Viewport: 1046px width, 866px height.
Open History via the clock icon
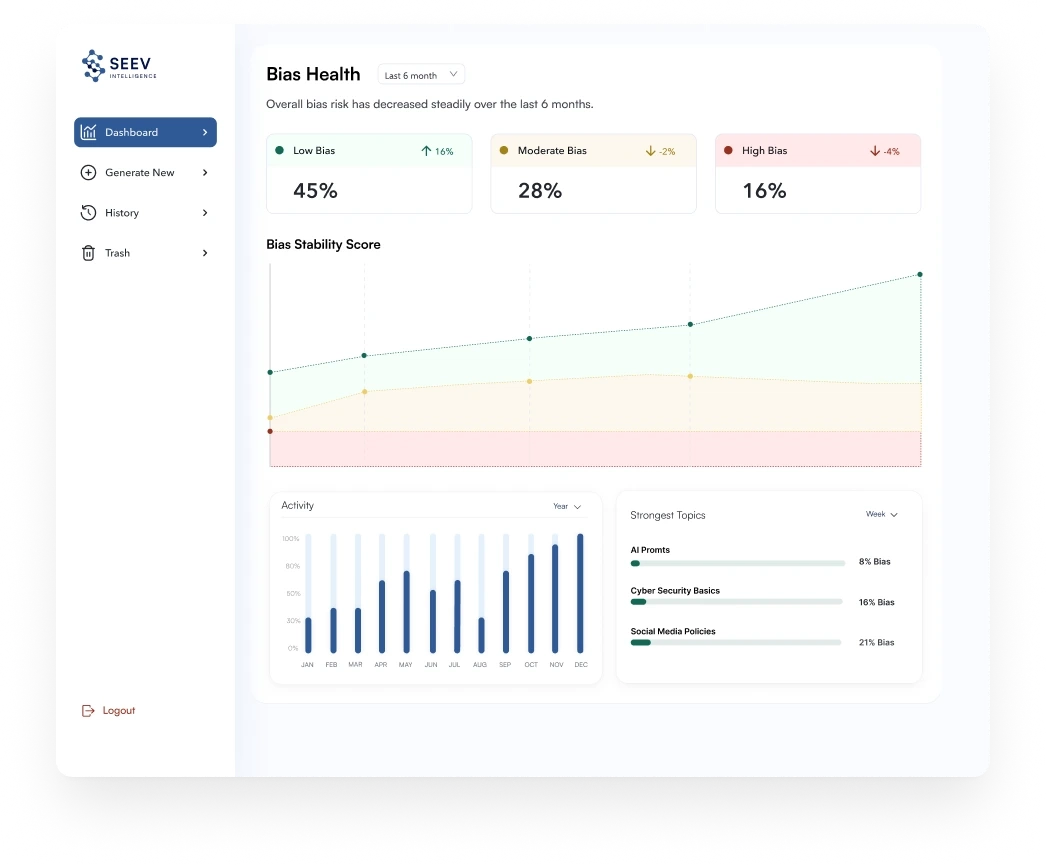pos(88,212)
